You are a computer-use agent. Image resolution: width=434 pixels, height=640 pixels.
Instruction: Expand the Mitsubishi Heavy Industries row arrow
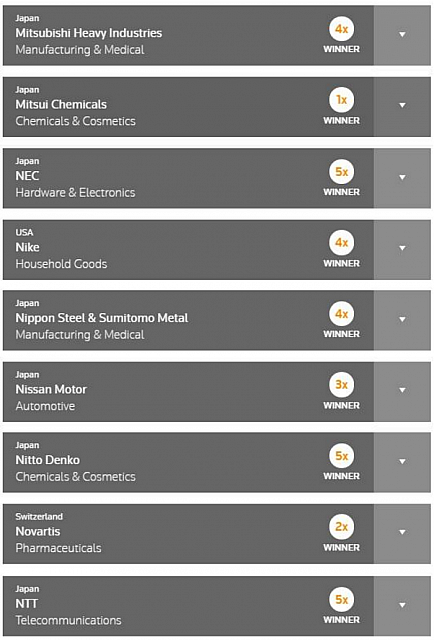[402, 35]
